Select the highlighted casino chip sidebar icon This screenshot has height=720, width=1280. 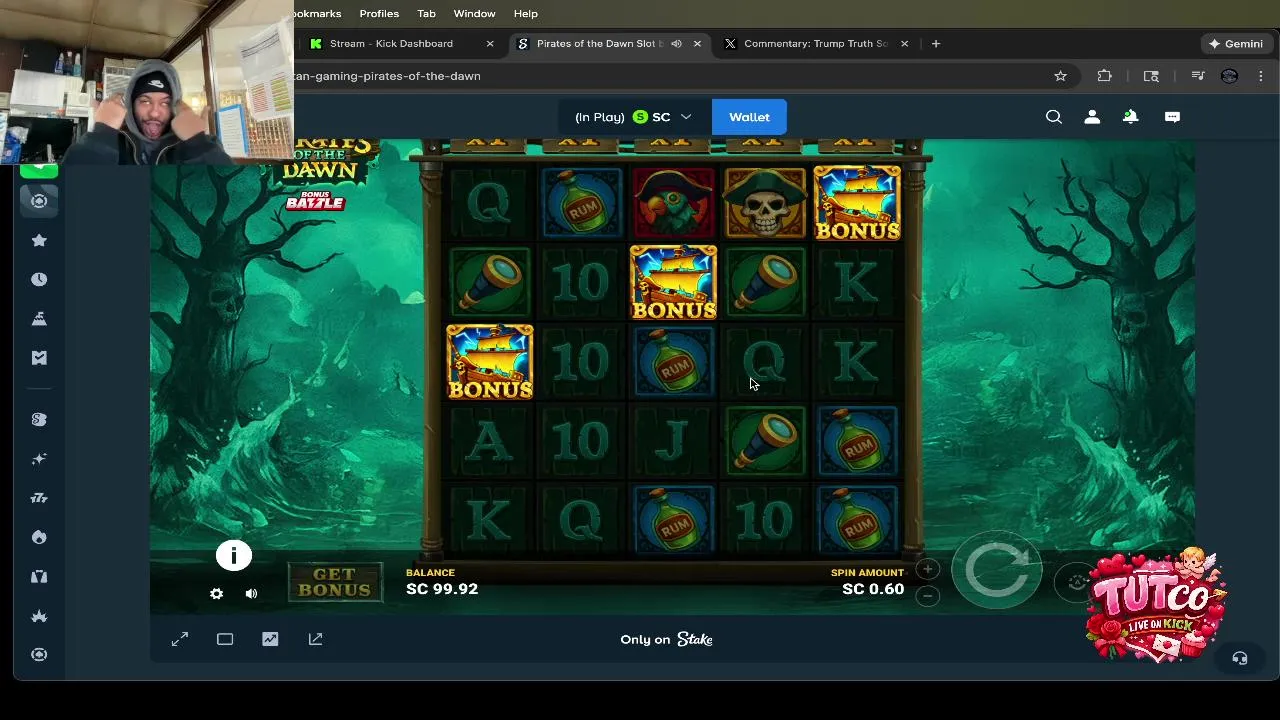tap(39, 201)
